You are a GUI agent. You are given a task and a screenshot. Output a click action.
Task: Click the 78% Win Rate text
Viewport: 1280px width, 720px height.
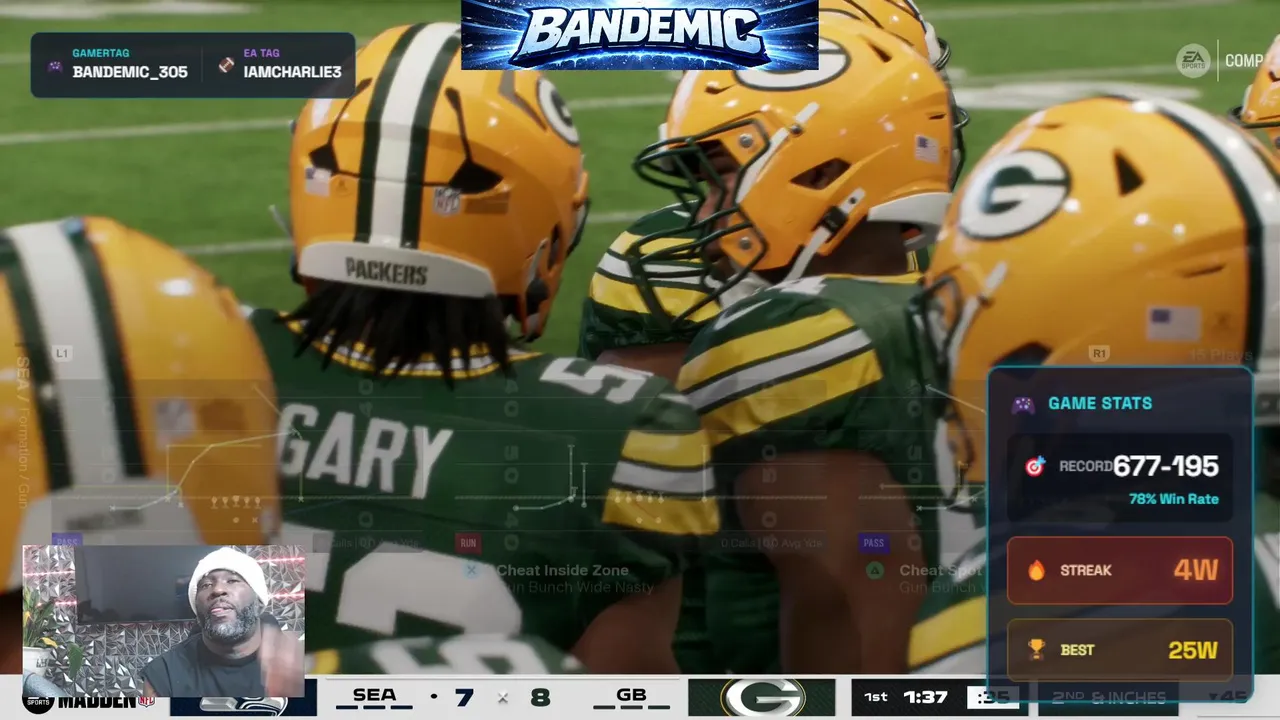coord(1174,499)
